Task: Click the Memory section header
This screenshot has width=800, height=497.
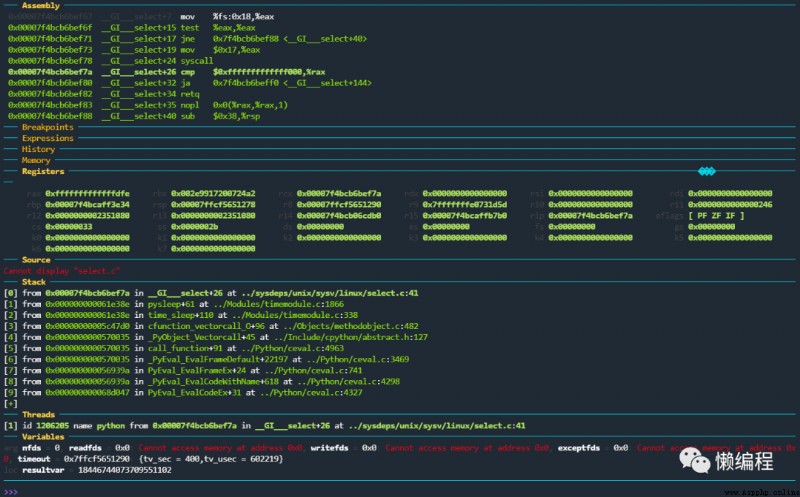Action: 36,161
